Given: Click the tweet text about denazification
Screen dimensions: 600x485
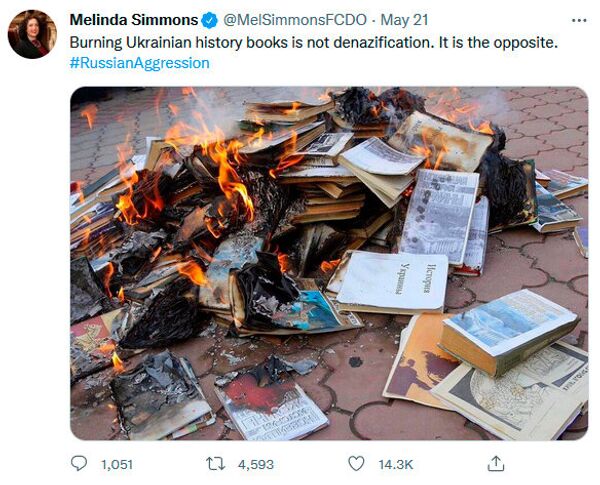Looking at the screenshot, I should (313, 42).
